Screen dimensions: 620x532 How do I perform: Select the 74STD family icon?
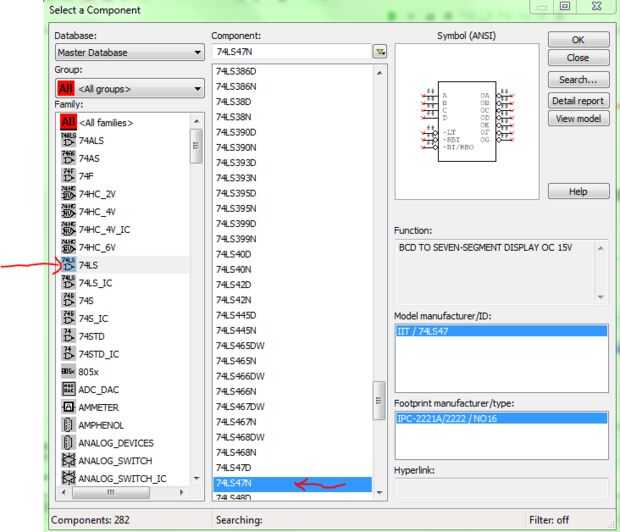point(68,336)
